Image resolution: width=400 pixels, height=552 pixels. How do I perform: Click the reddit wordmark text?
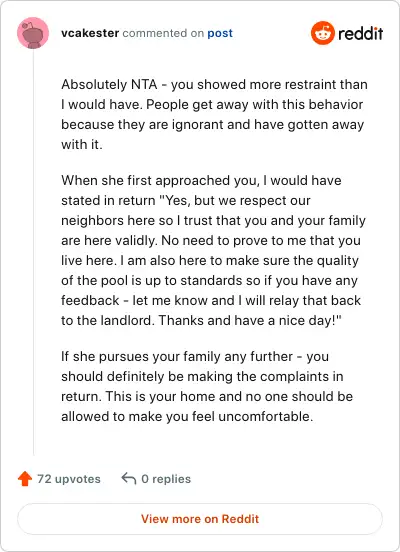coord(361,33)
